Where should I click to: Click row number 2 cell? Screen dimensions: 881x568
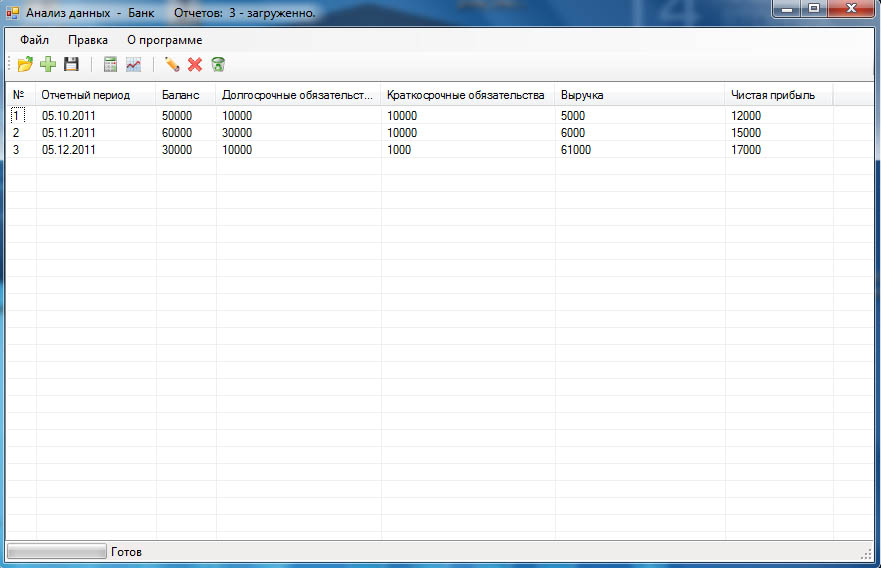coord(16,133)
